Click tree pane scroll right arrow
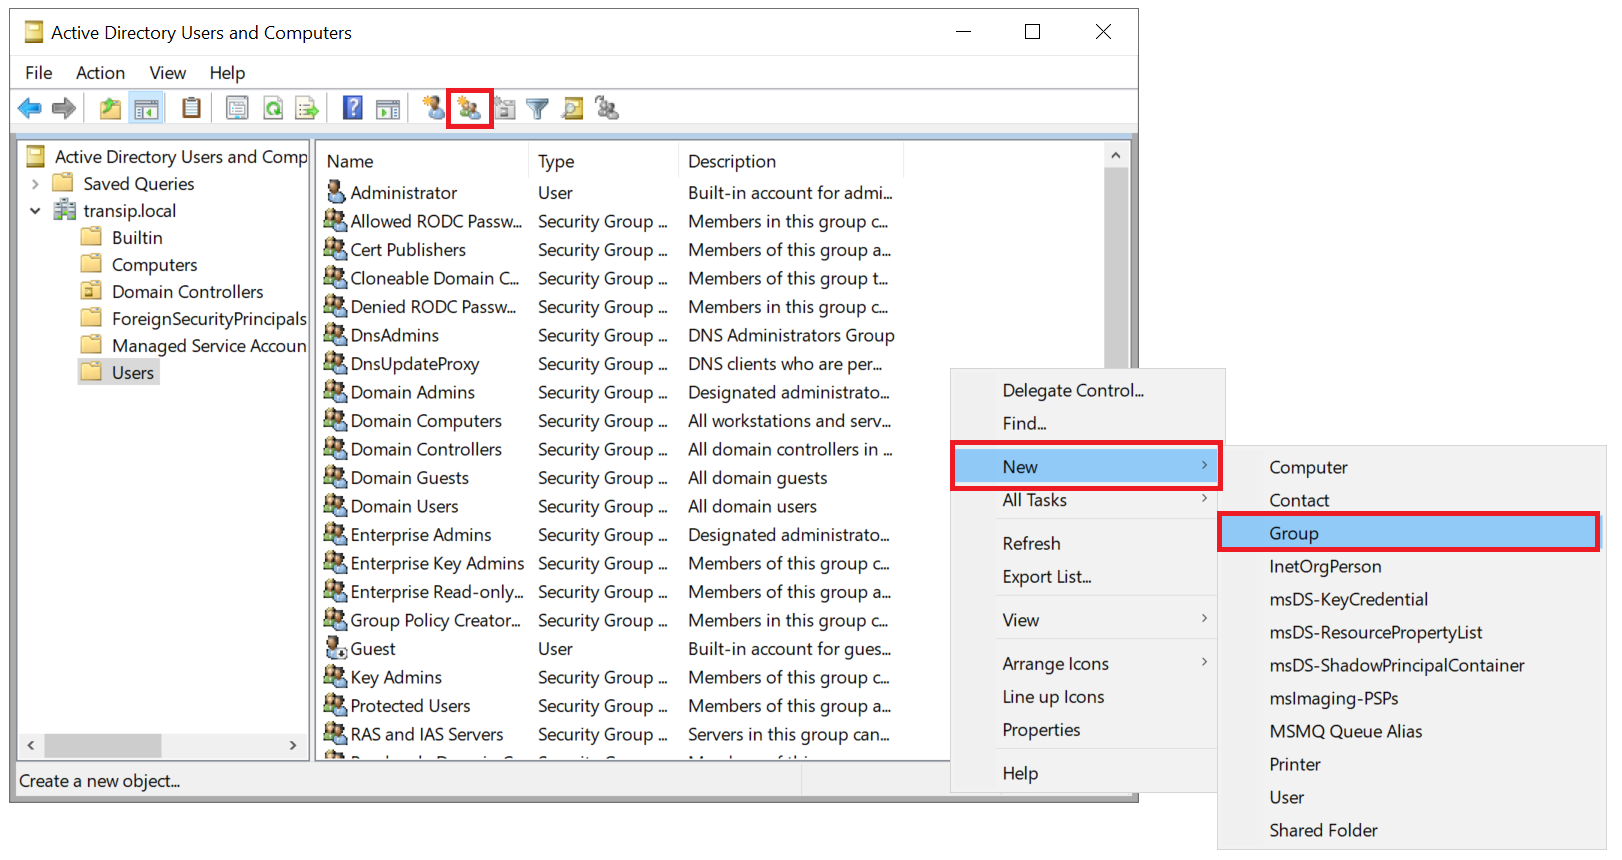The image size is (1622, 860). point(292,745)
